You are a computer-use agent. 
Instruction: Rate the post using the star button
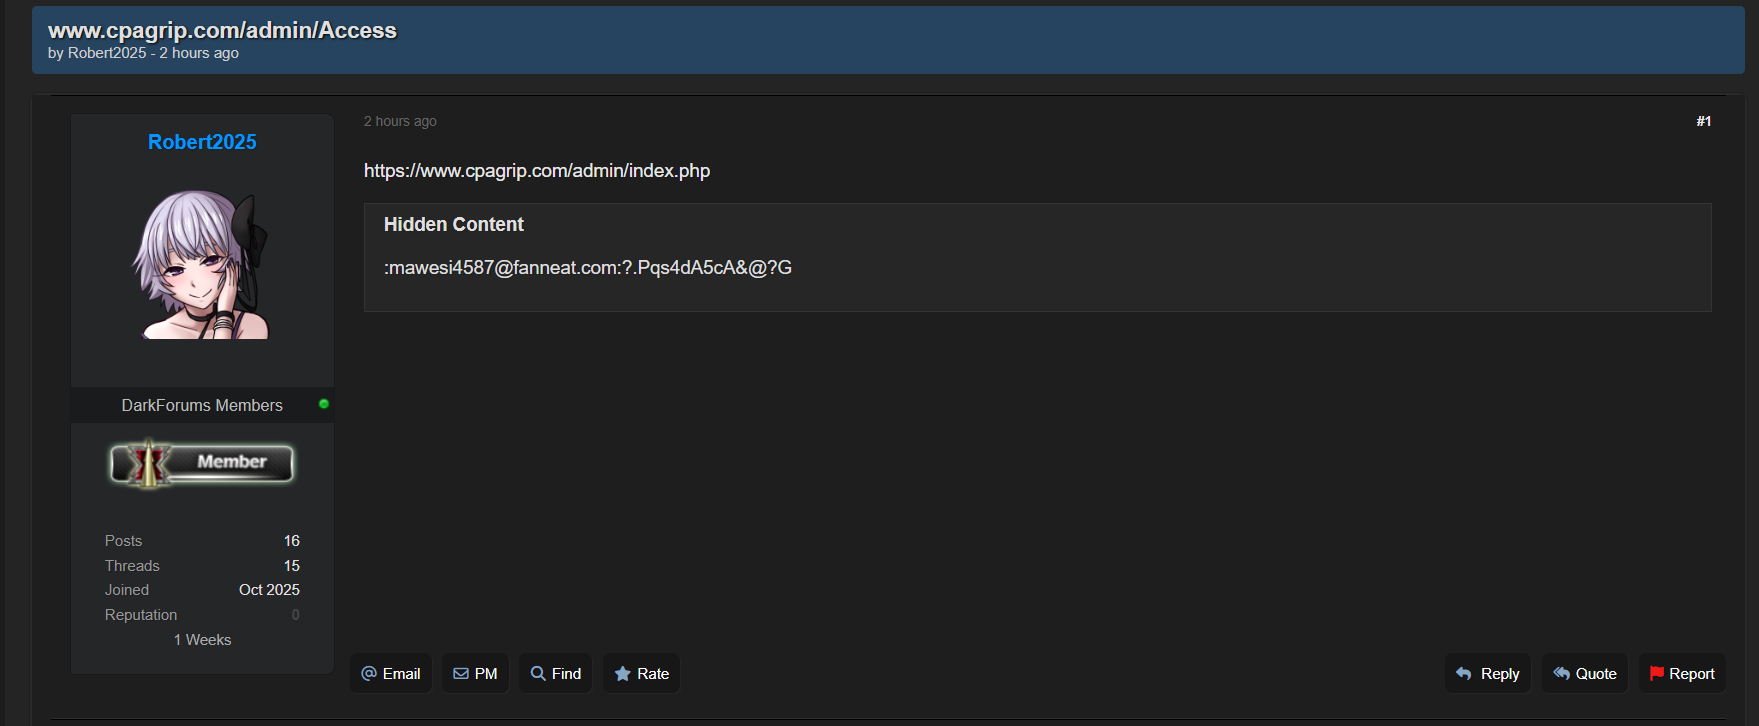coord(641,674)
